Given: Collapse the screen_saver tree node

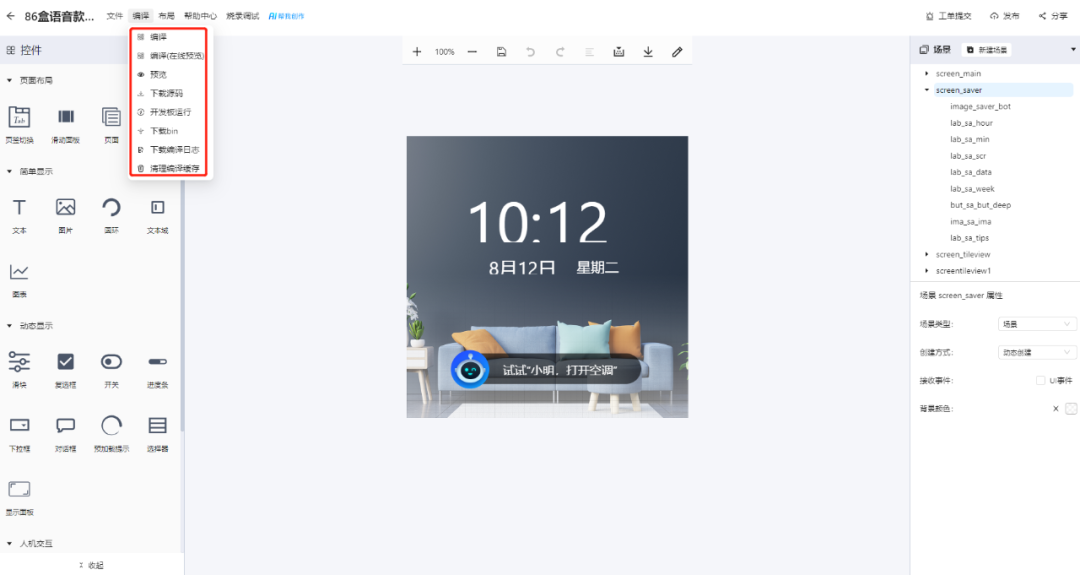Looking at the screenshot, I should click(926, 90).
